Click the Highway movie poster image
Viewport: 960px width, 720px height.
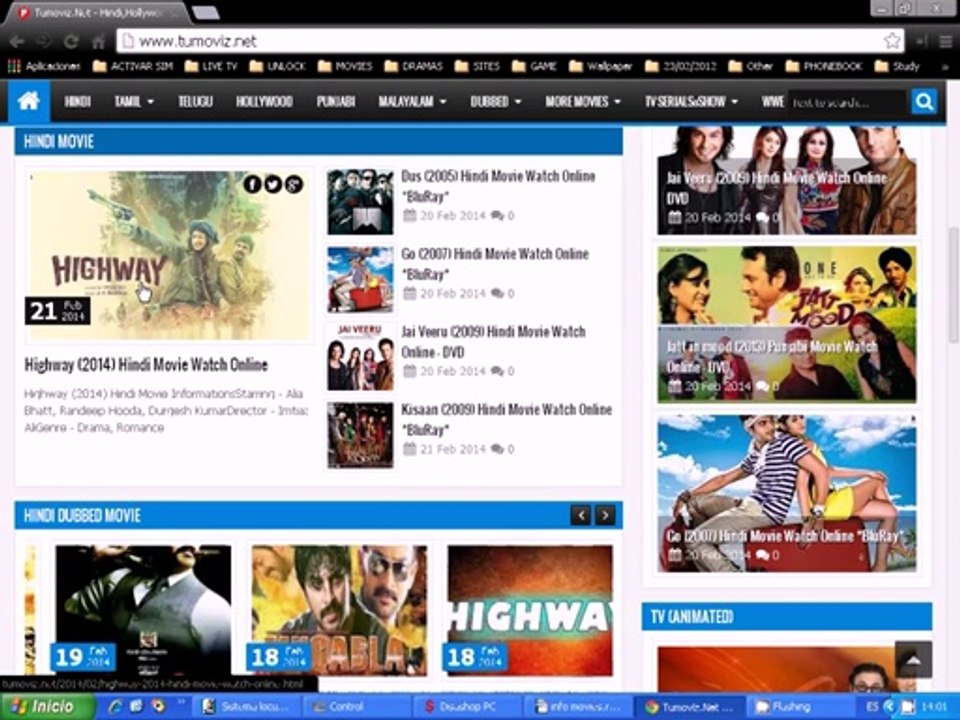(x=169, y=255)
